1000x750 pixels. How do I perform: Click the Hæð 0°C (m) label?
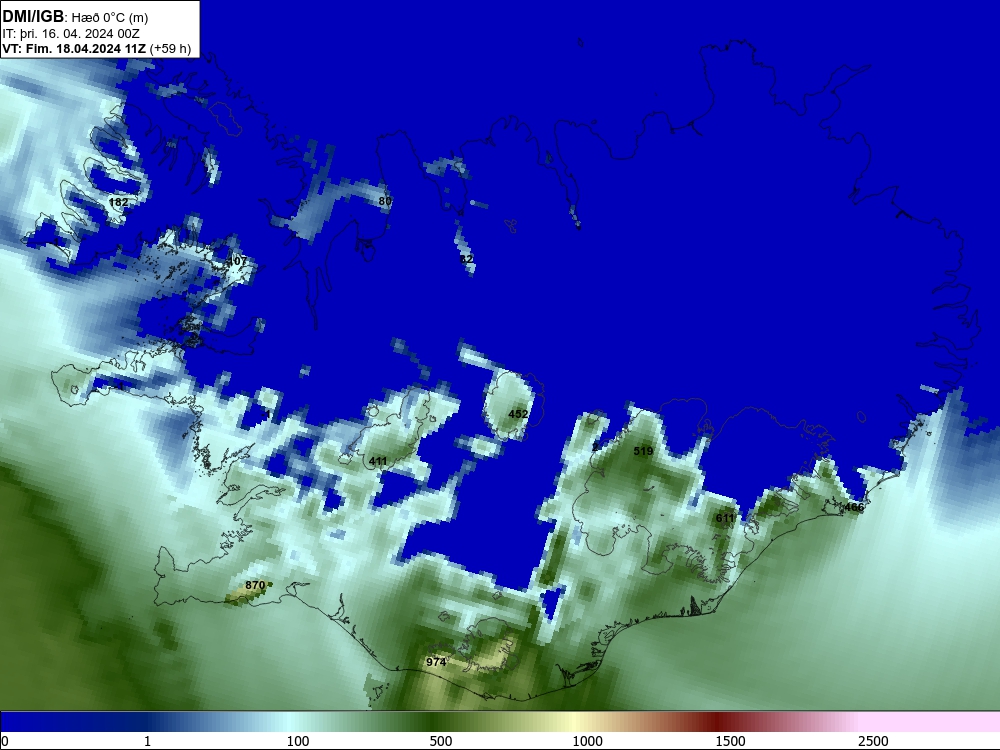pyautogui.click(x=110, y=18)
